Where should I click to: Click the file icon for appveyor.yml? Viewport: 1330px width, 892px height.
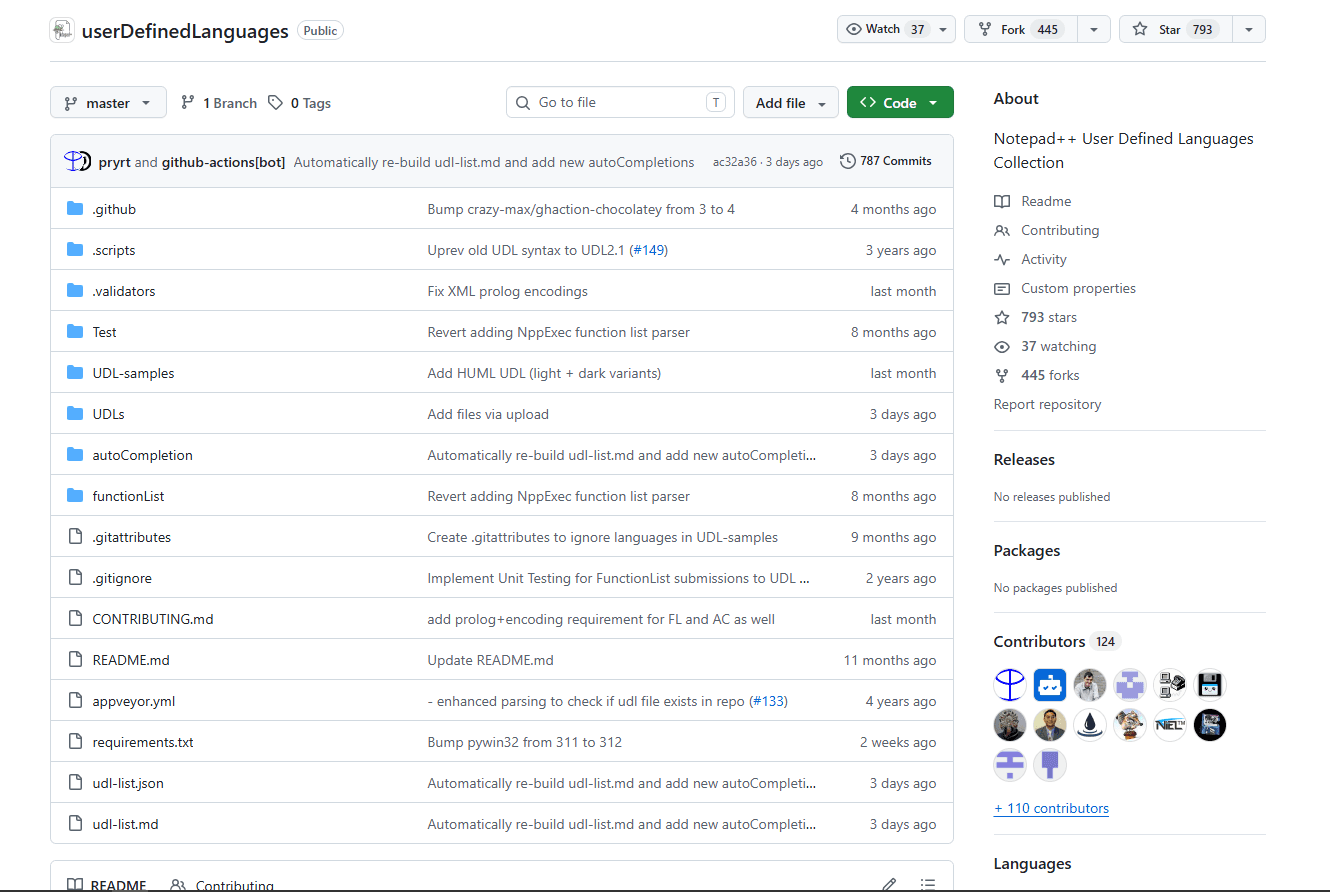click(75, 701)
